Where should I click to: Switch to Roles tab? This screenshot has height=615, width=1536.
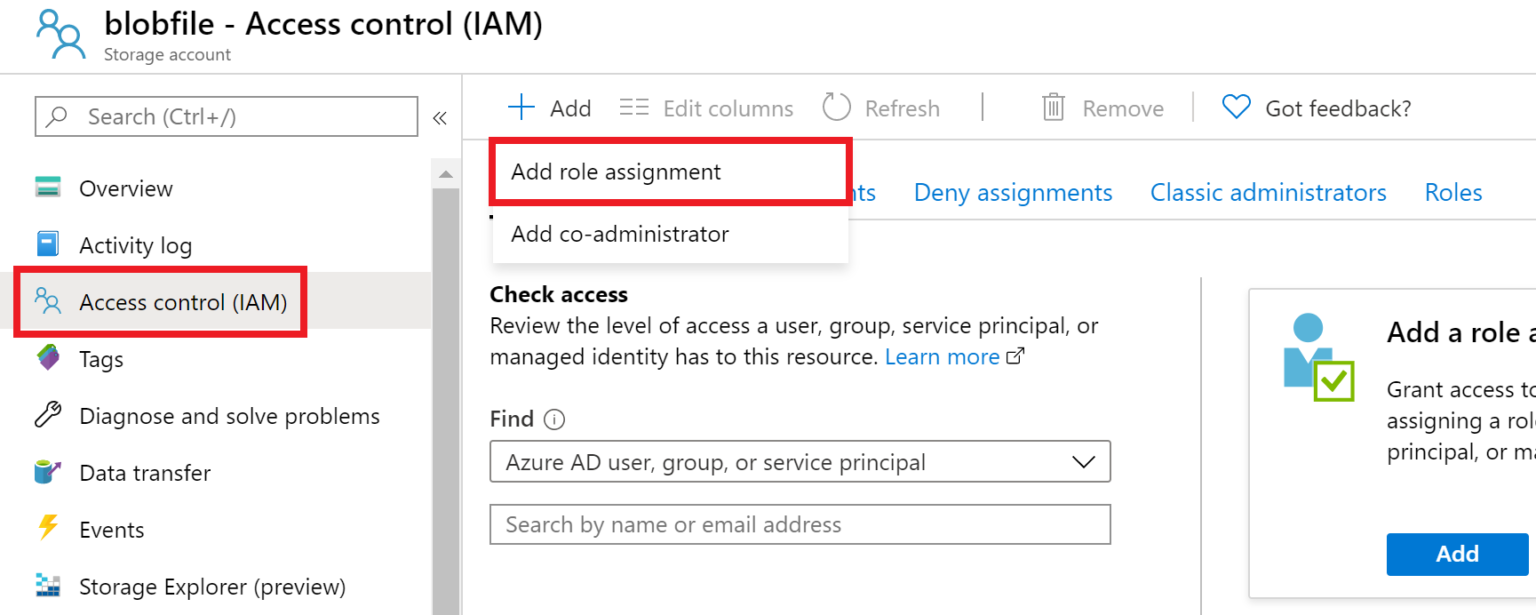[x=1453, y=192]
